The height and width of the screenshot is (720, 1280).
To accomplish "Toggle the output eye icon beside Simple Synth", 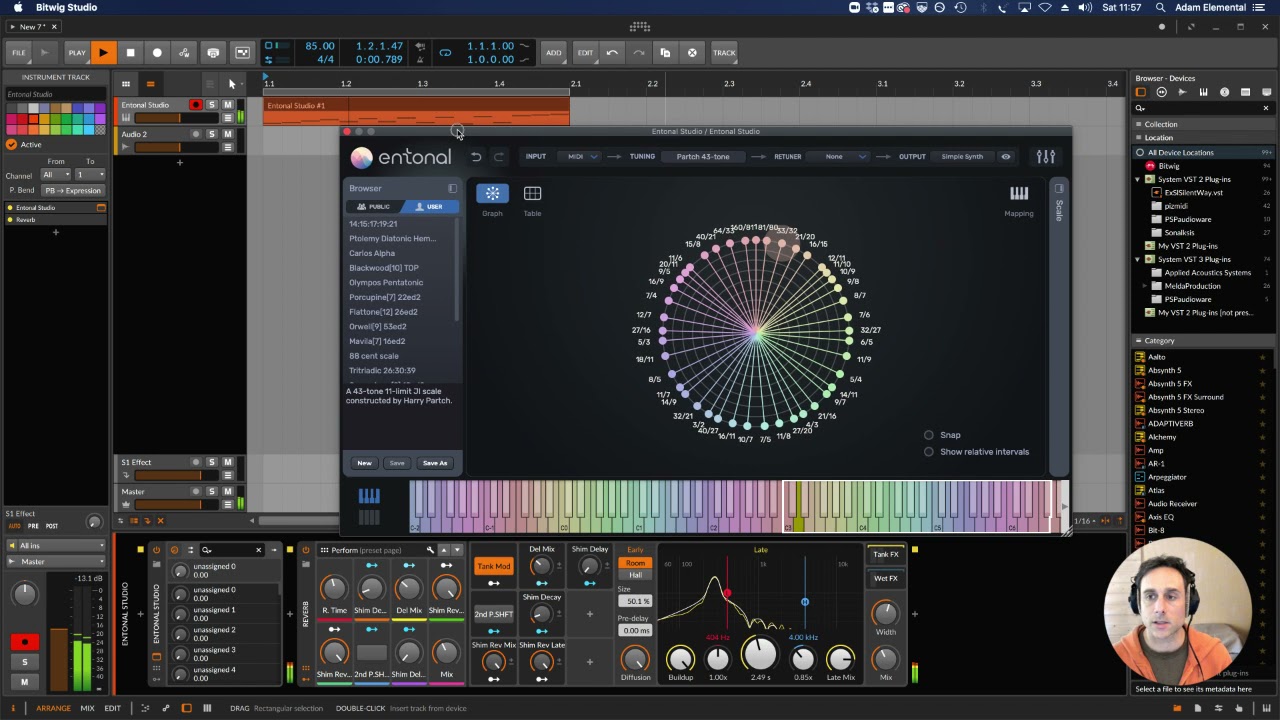I will (x=1006, y=157).
